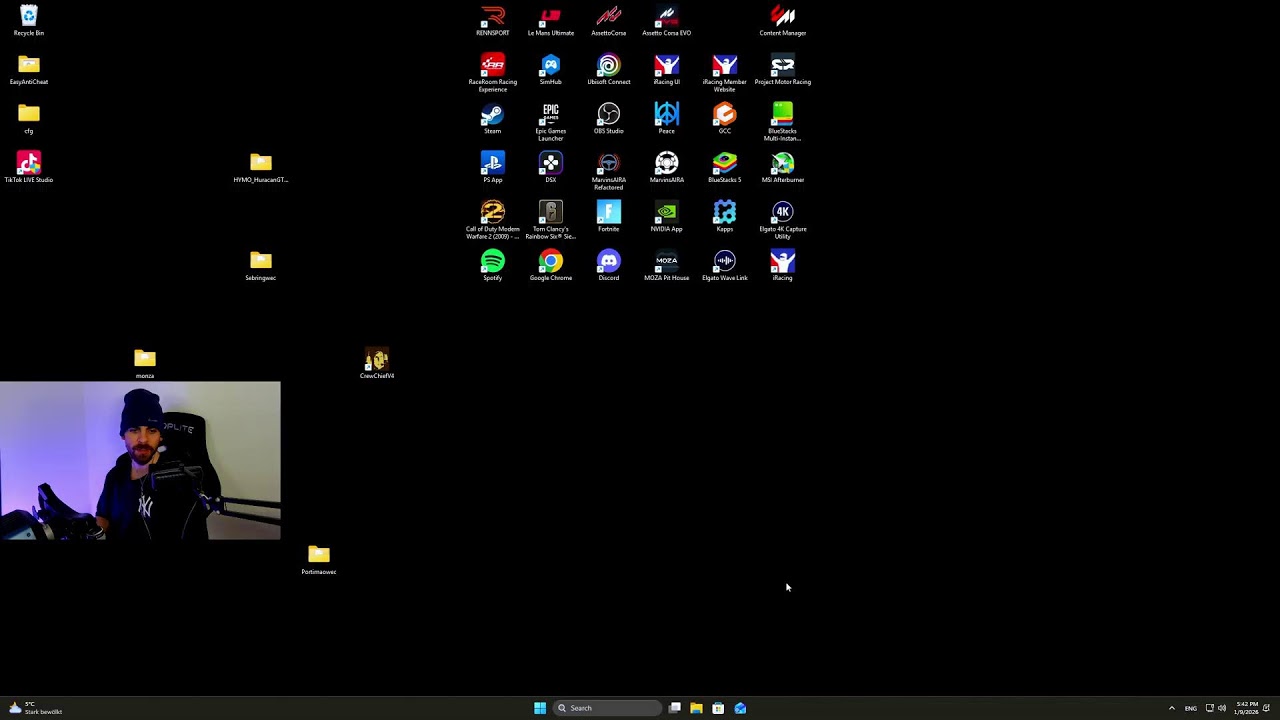Select the Fortnite desktop icon
Viewport: 1280px width, 720px height.
(608, 216)
